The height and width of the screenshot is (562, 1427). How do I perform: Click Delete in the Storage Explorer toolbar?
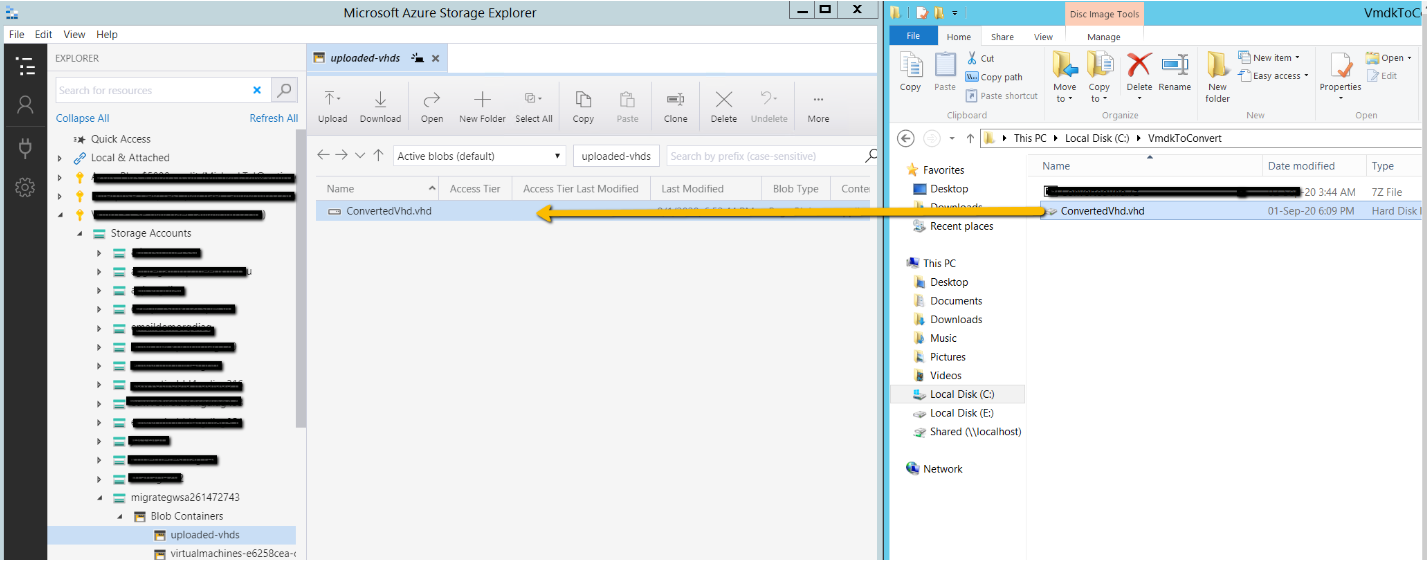coord(724,106)
